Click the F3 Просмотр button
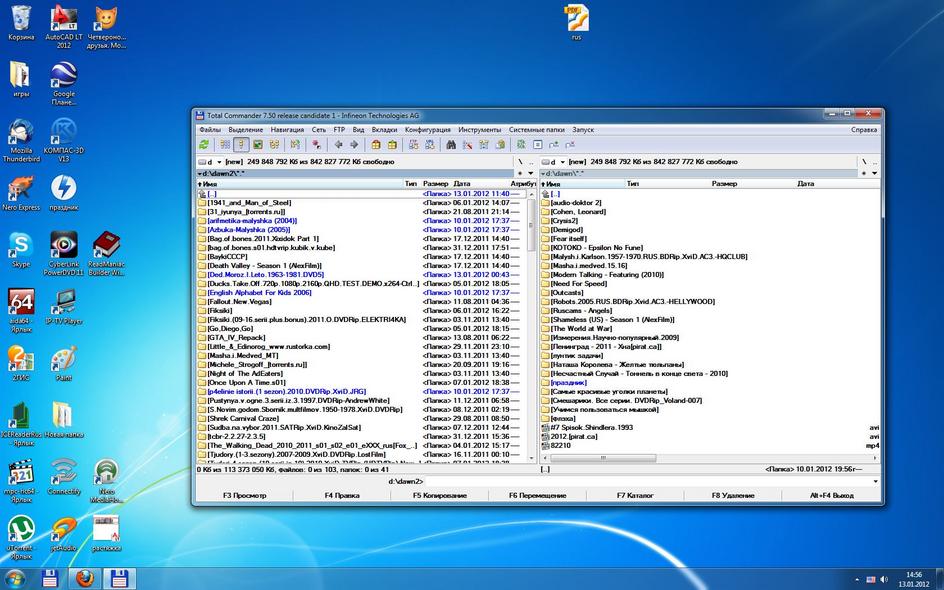944x590 pixels. coord(244,495)
